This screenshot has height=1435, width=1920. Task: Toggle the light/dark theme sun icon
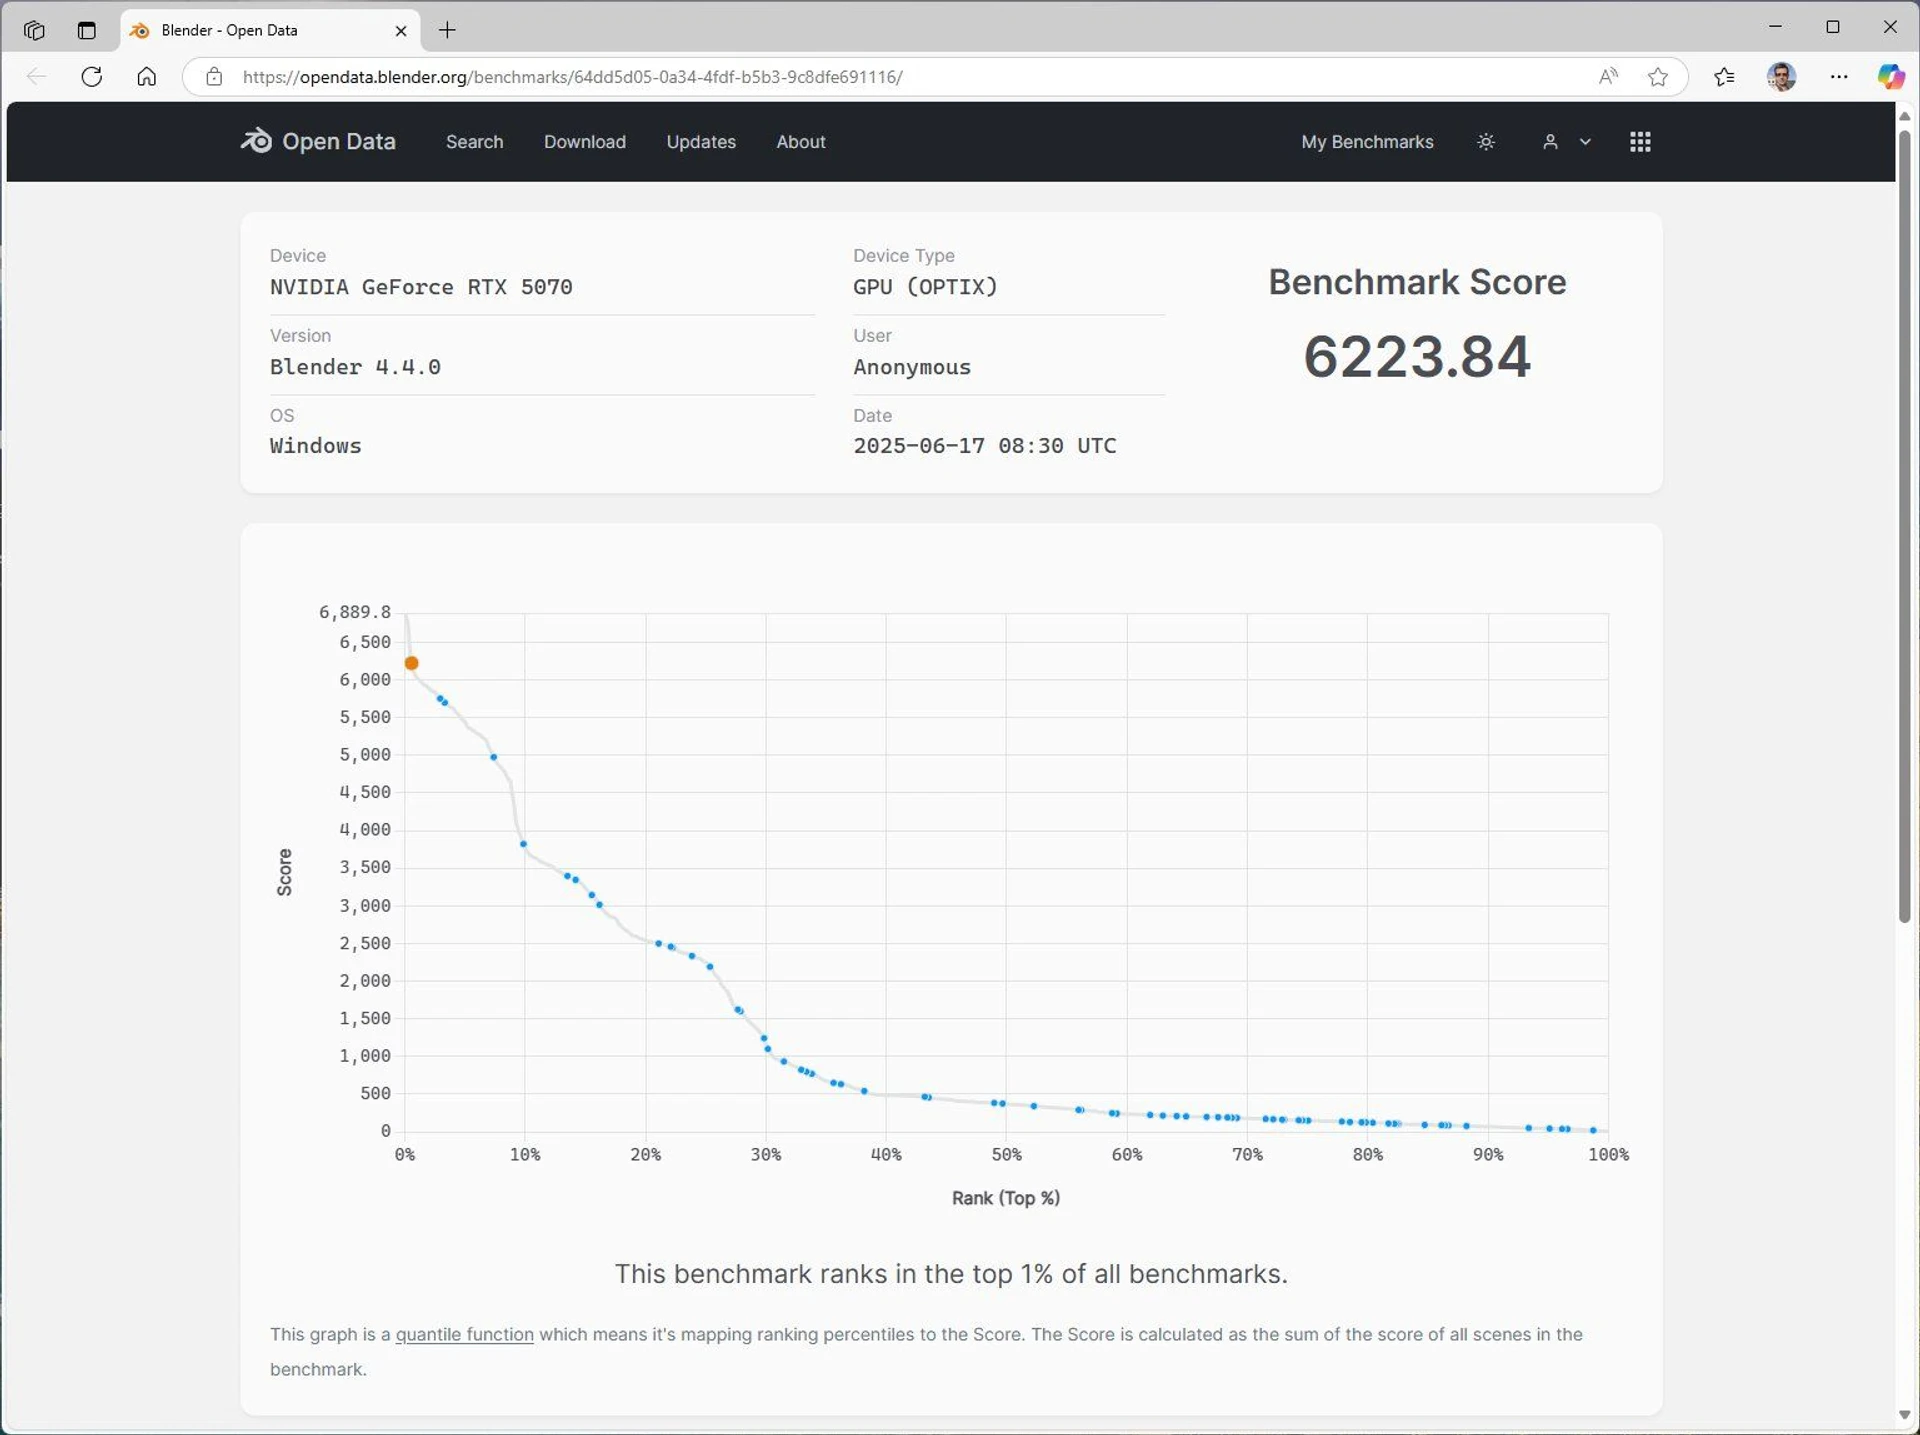click(1486, 142)
